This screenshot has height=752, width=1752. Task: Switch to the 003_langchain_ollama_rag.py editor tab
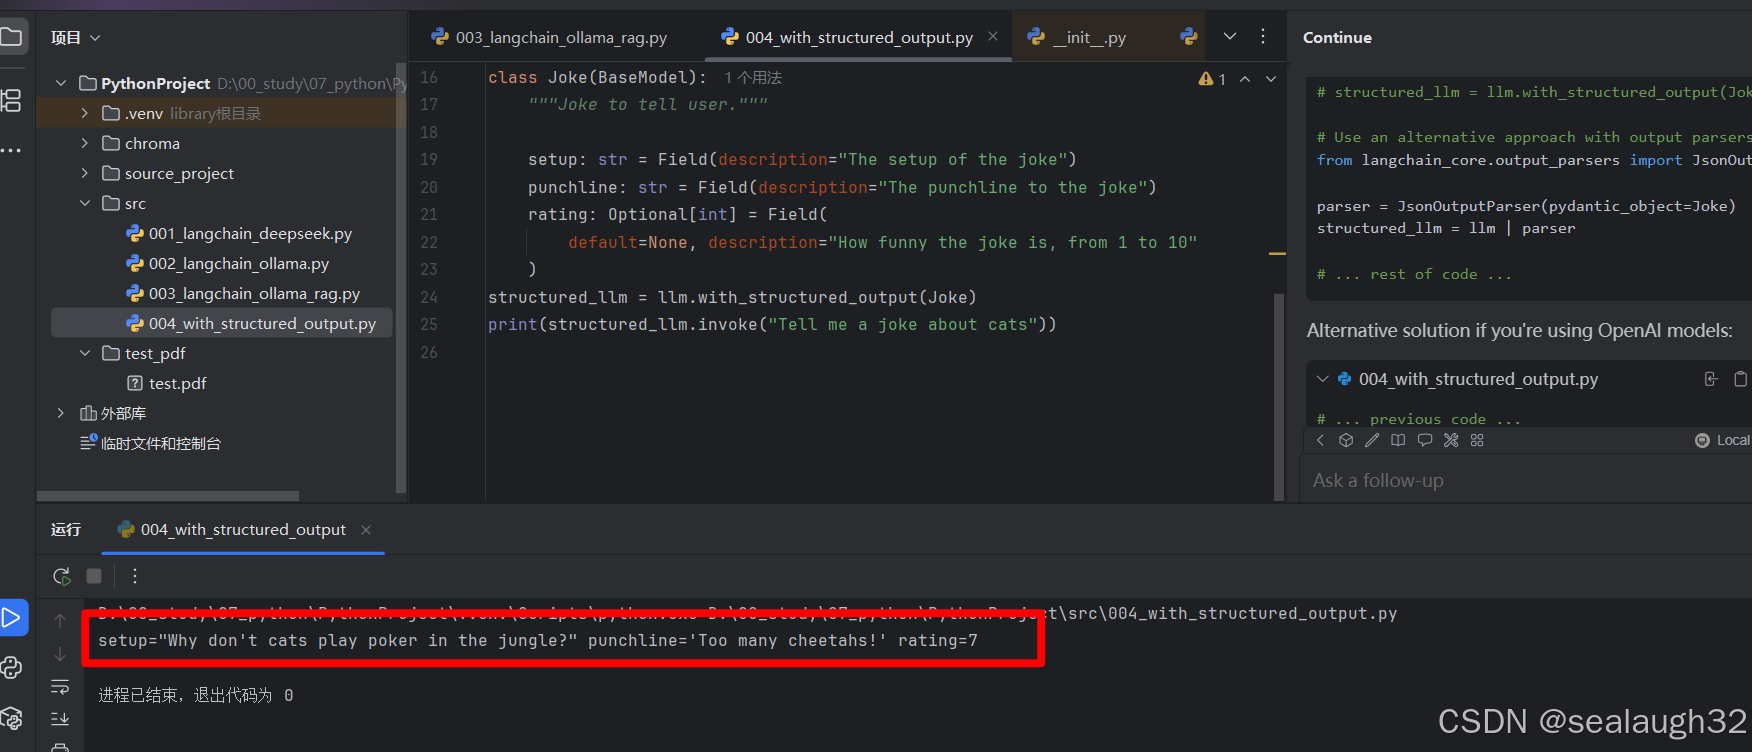pos(560,38)
